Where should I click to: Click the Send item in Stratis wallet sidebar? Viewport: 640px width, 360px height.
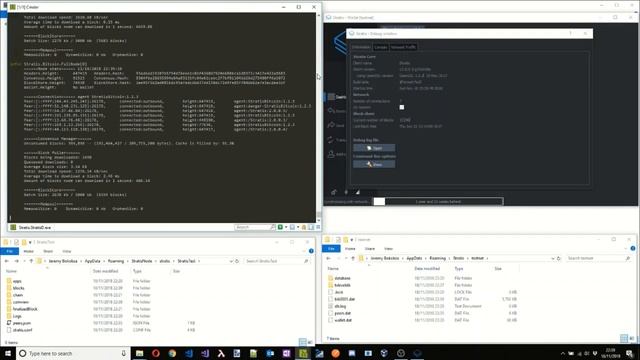tap(337, 125)
